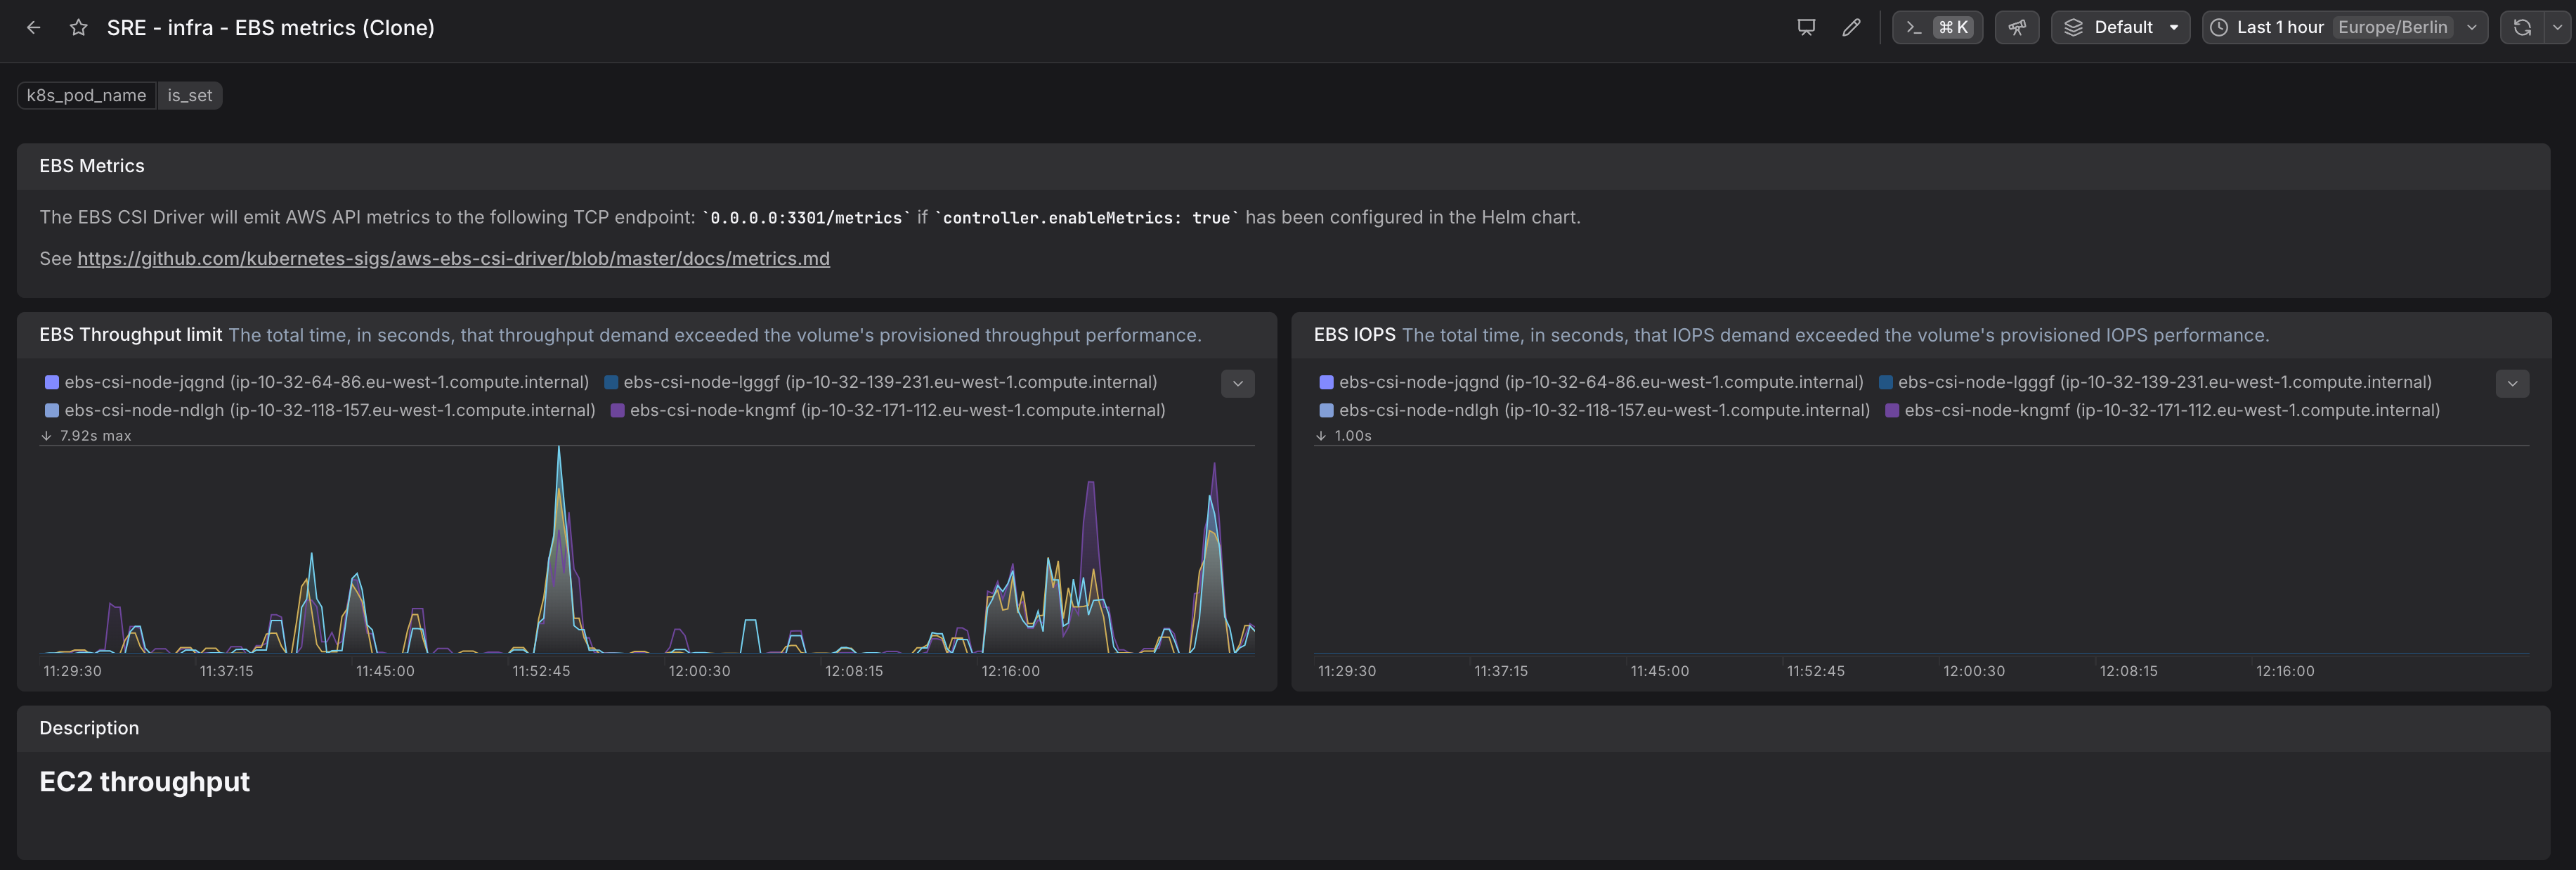Click the is_set filter operator

coord(190,96)
